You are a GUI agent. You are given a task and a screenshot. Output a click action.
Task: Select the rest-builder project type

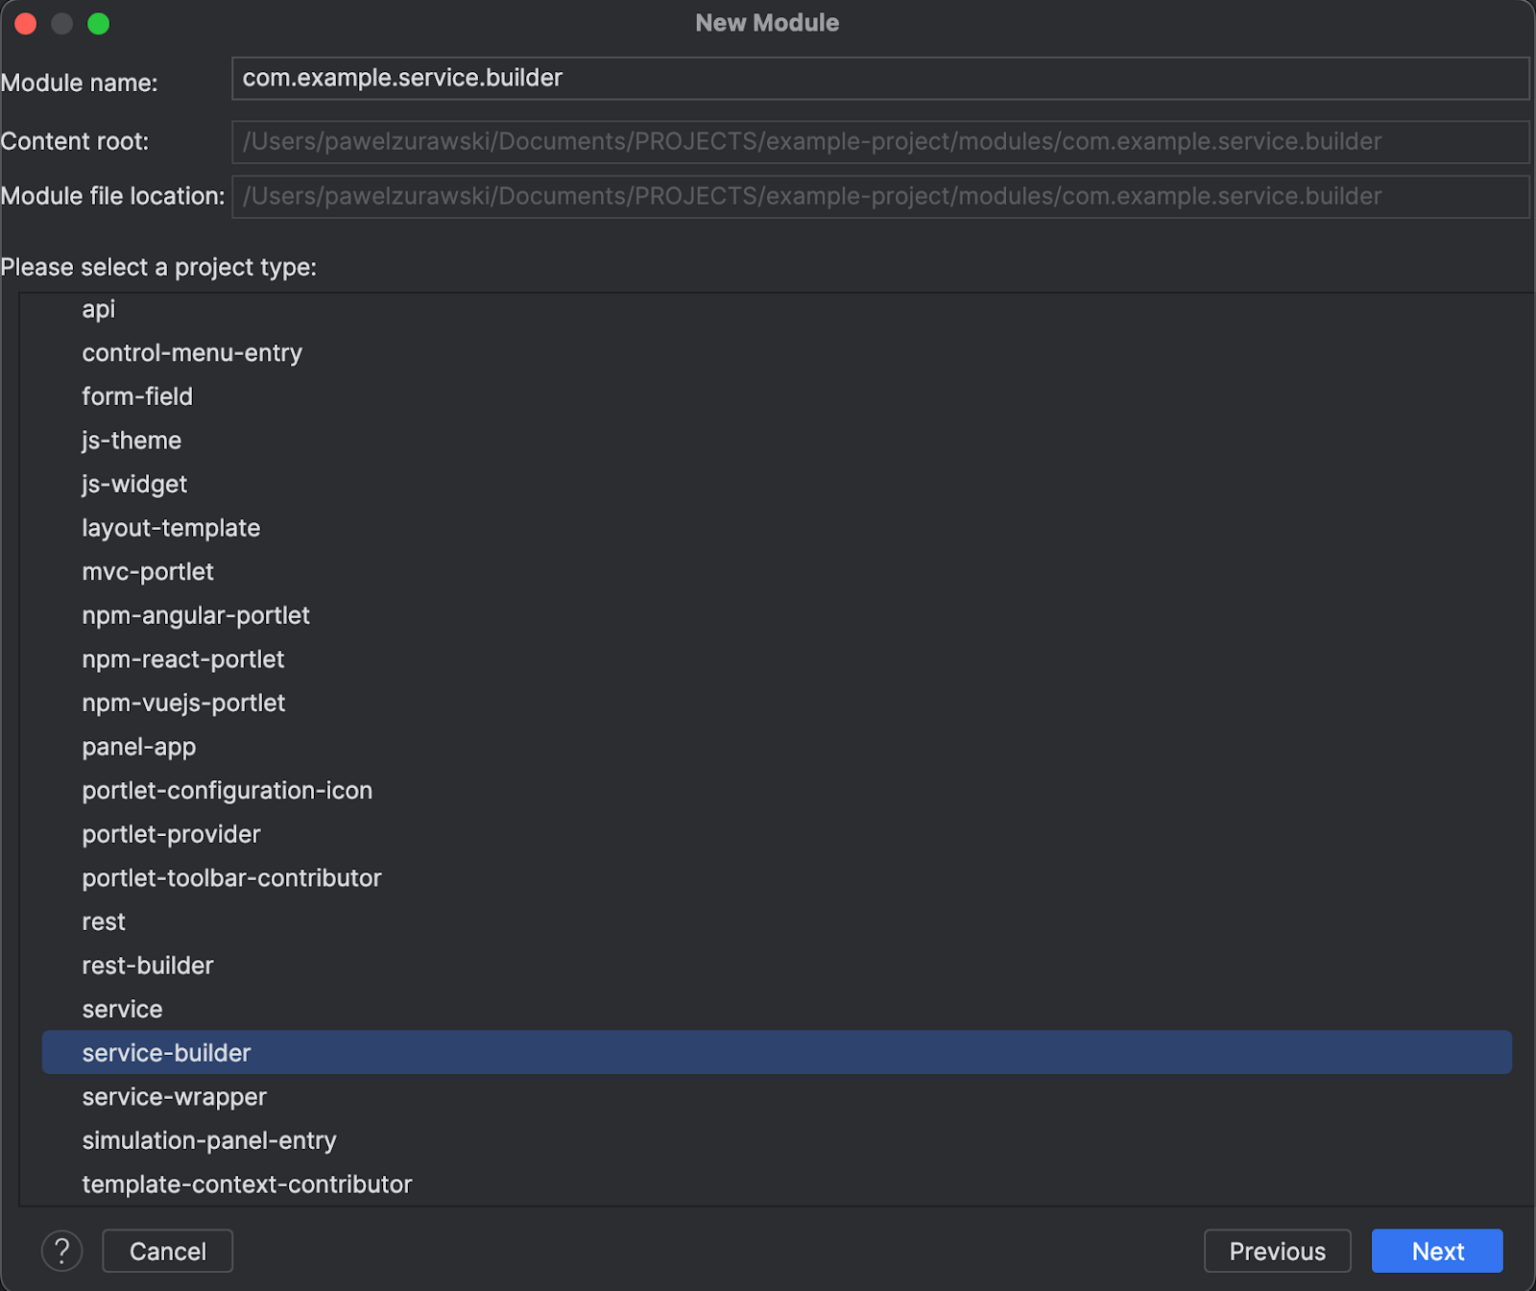coord(147,965)
